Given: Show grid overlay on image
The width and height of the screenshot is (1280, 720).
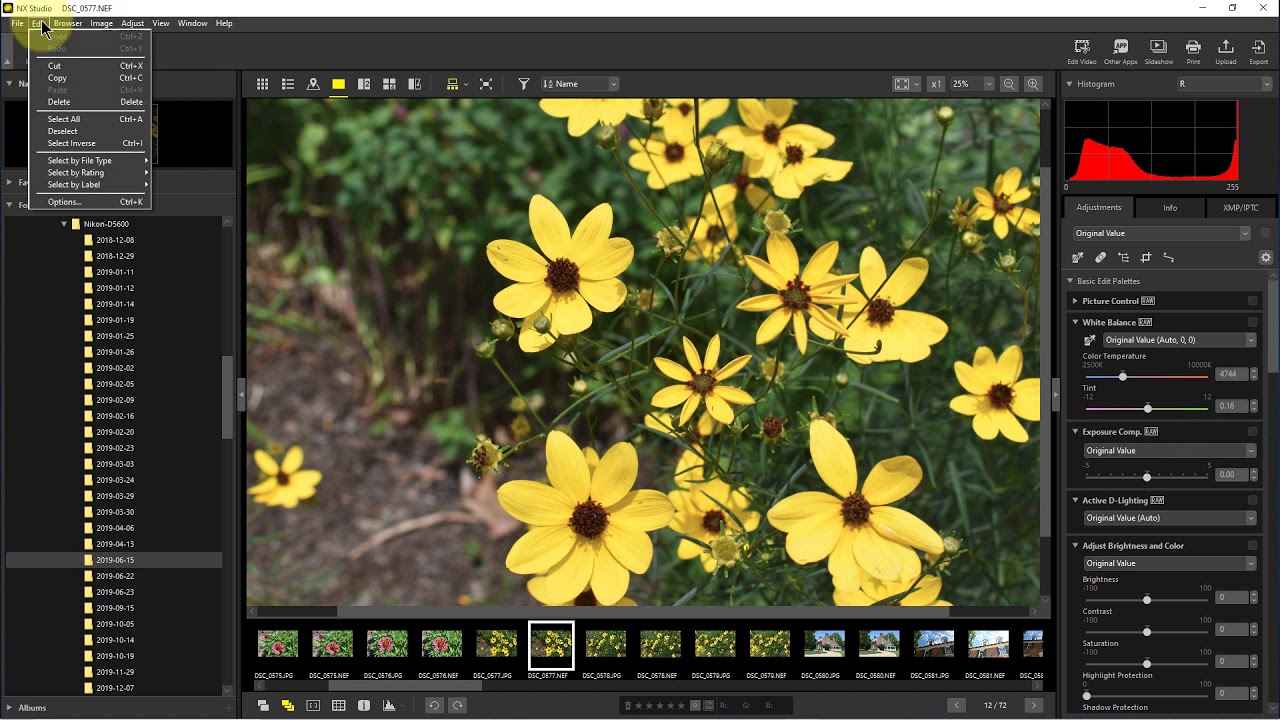Looking at the screenshot, I should pyautogui.click(x=338, y=706).
